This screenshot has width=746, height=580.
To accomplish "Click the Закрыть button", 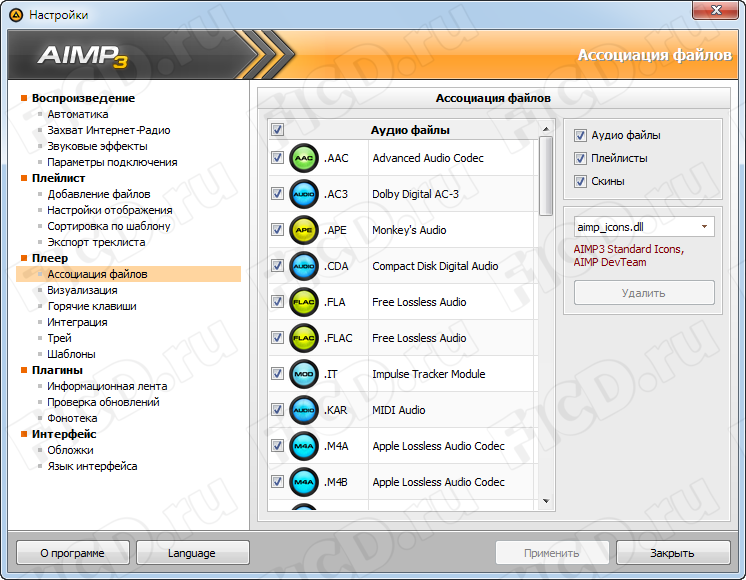I will tap(673, 553).
